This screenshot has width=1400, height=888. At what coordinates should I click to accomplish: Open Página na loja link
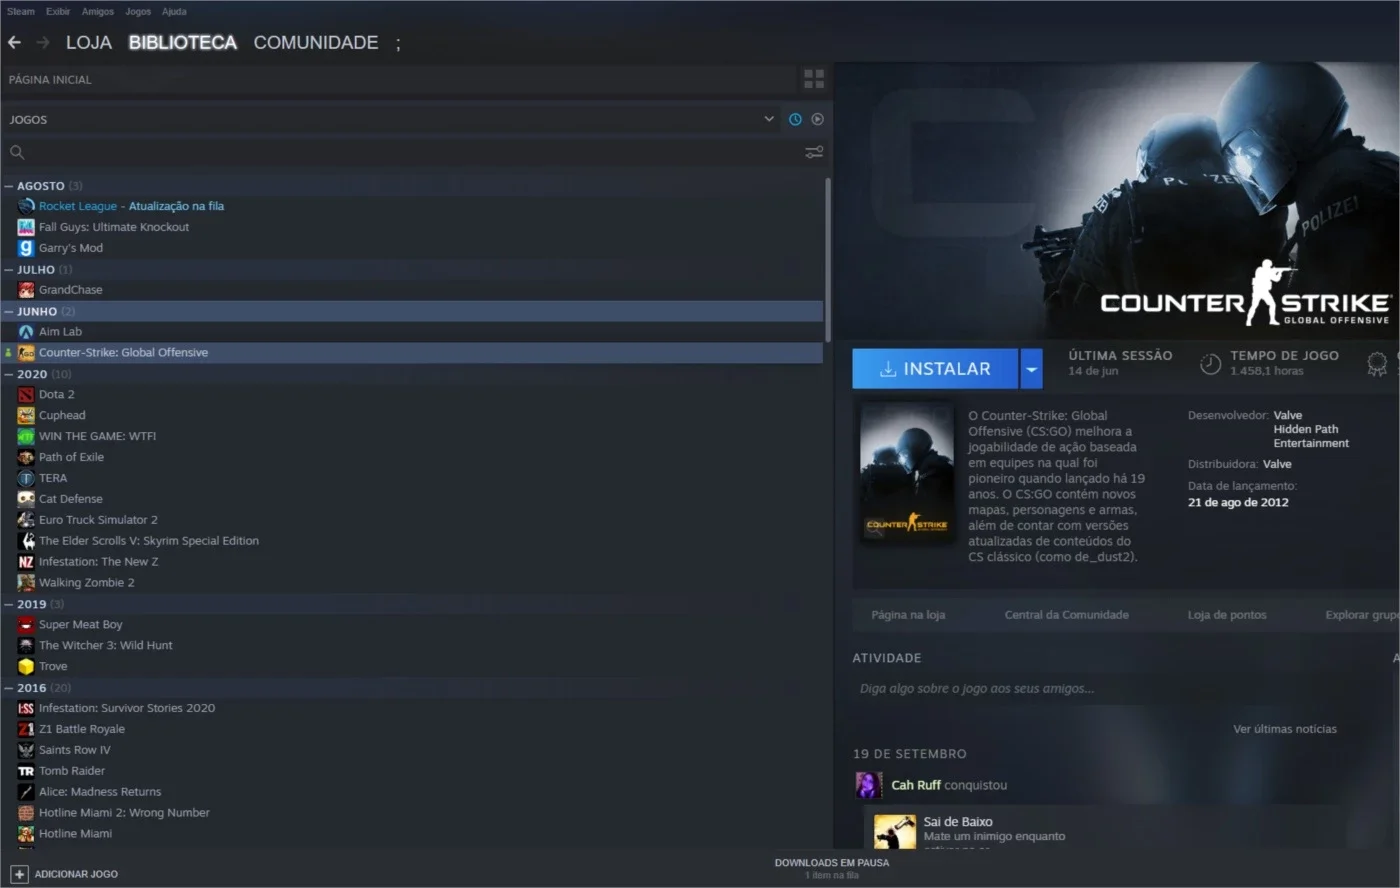click(908, 615)
